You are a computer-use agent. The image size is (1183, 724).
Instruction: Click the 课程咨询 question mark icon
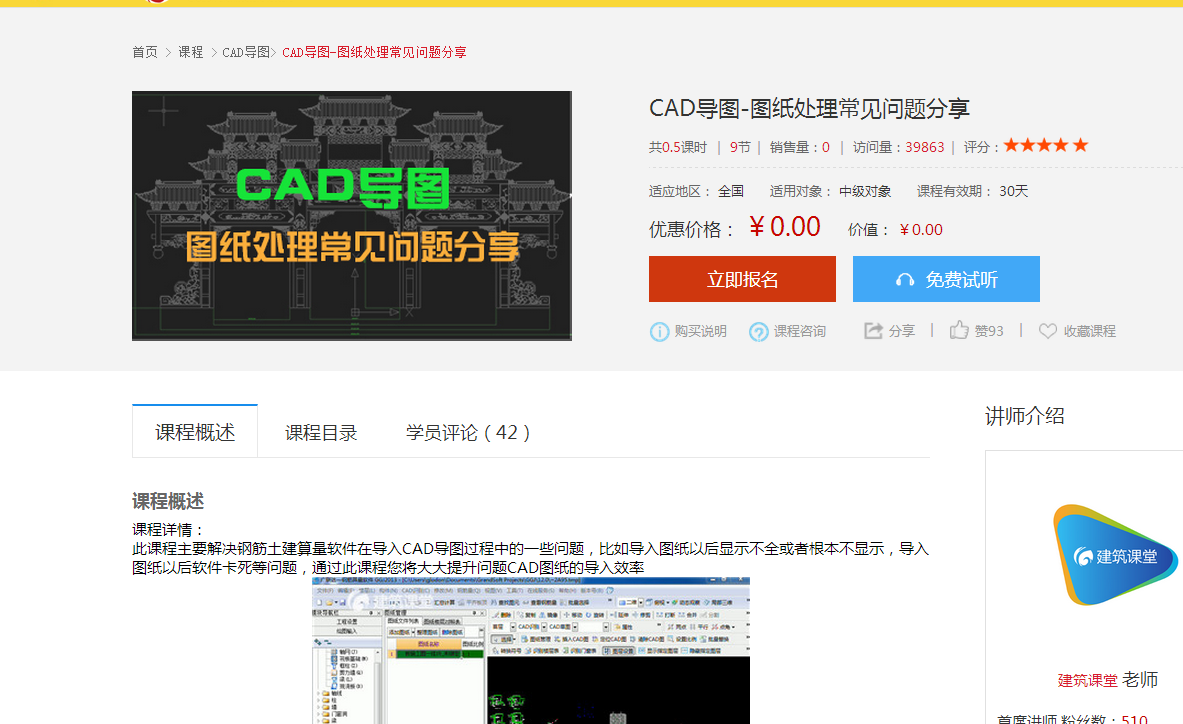tap(759, 331)
